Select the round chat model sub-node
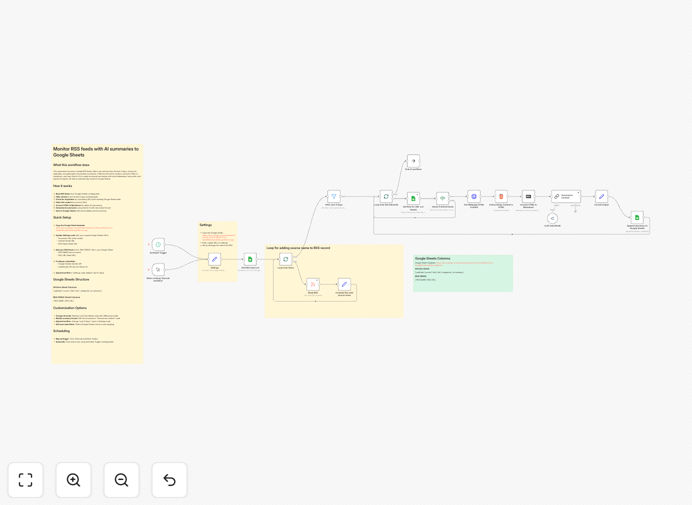 (x=552, y=218)
